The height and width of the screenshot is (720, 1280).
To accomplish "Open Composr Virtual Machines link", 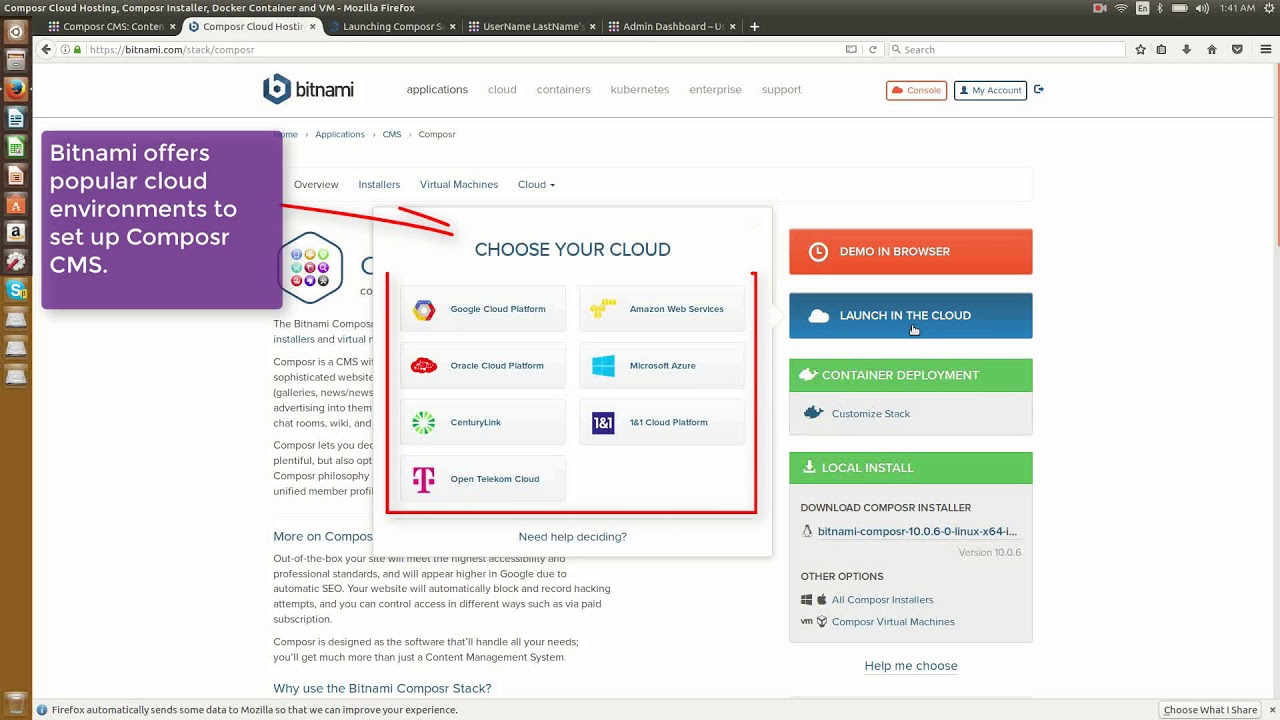I will pos(893,622).
